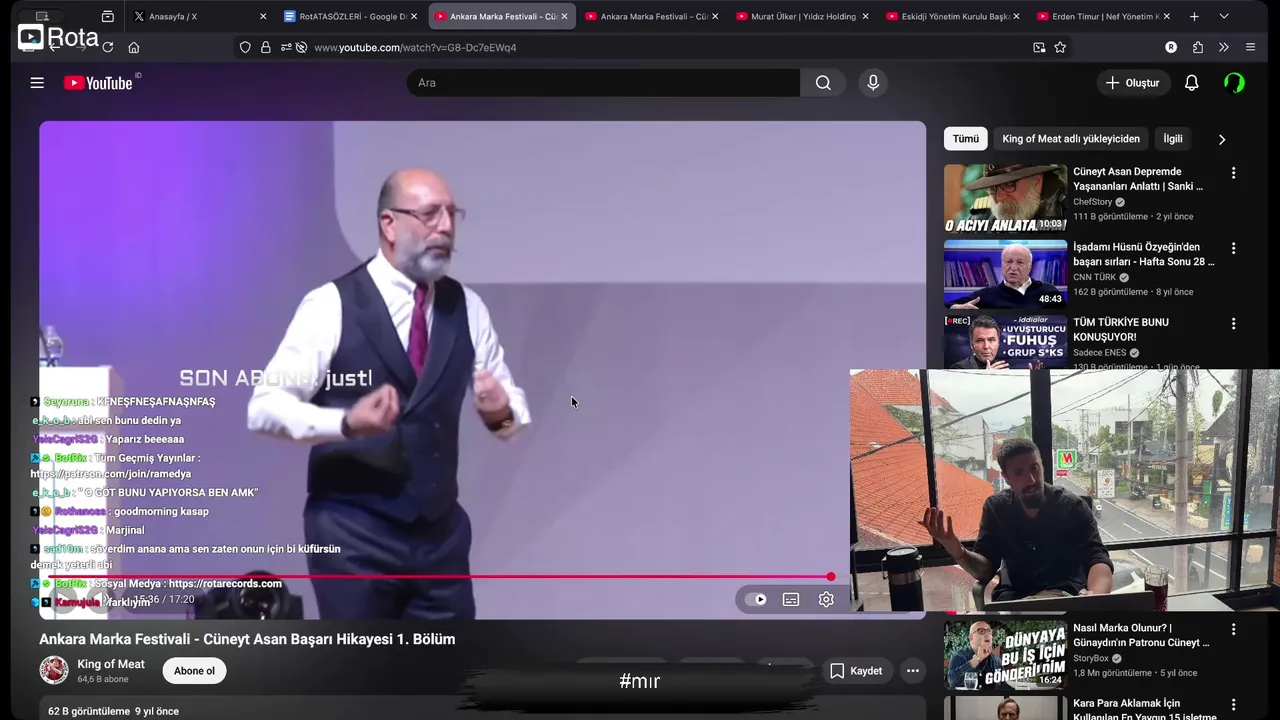Toggle the autoplay switch in player
The height and width of the screenshot is (720, 1280).
[756, 599]
